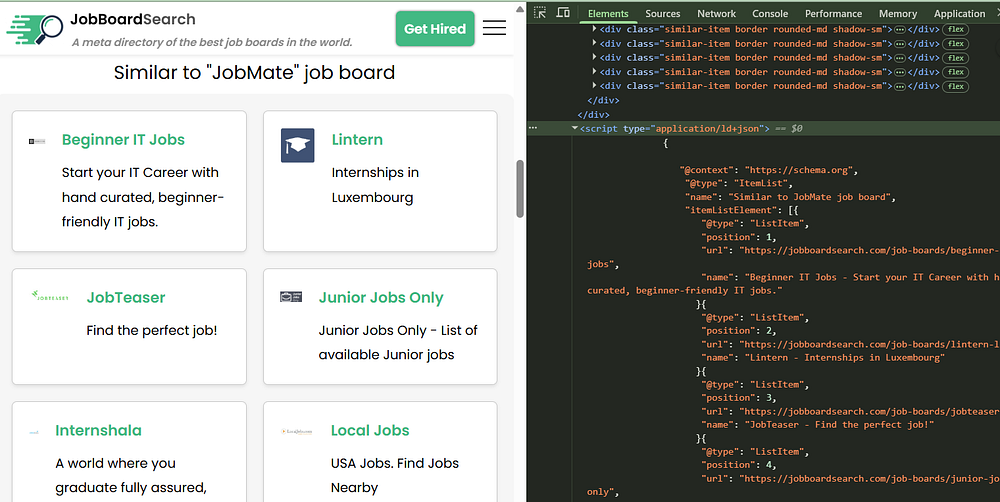Click the fourth flex badge
1000x502 pixels.
tap(955, 71)
